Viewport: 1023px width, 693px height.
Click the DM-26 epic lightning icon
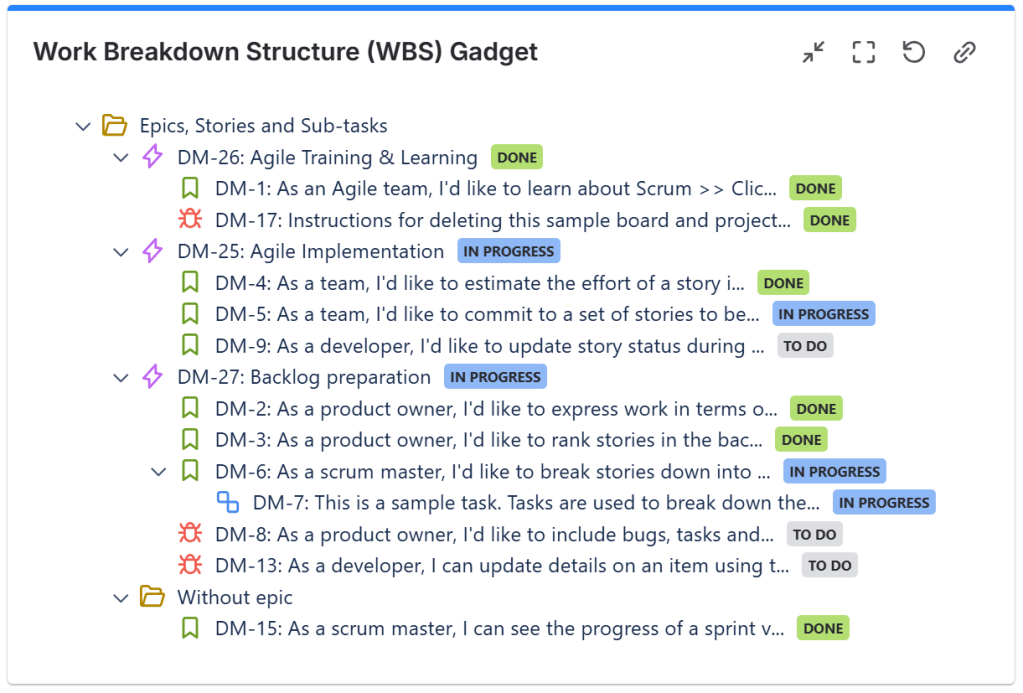point(152,157)
